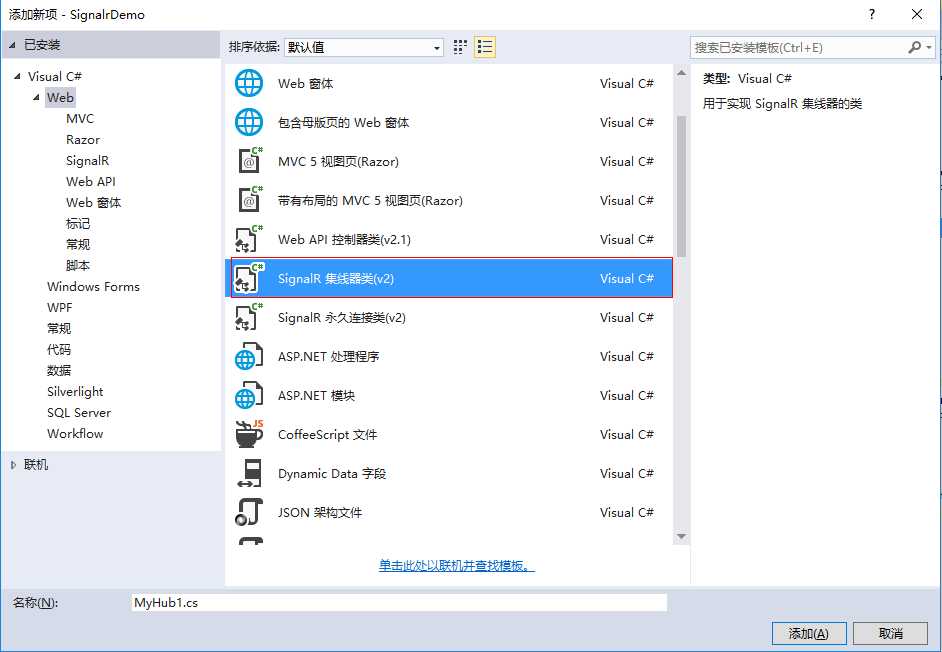Click ASP.NET 处理程序 template name
The width and height of the screenshot is (942, 652).
pyautogui.click(x=329, y=356)
